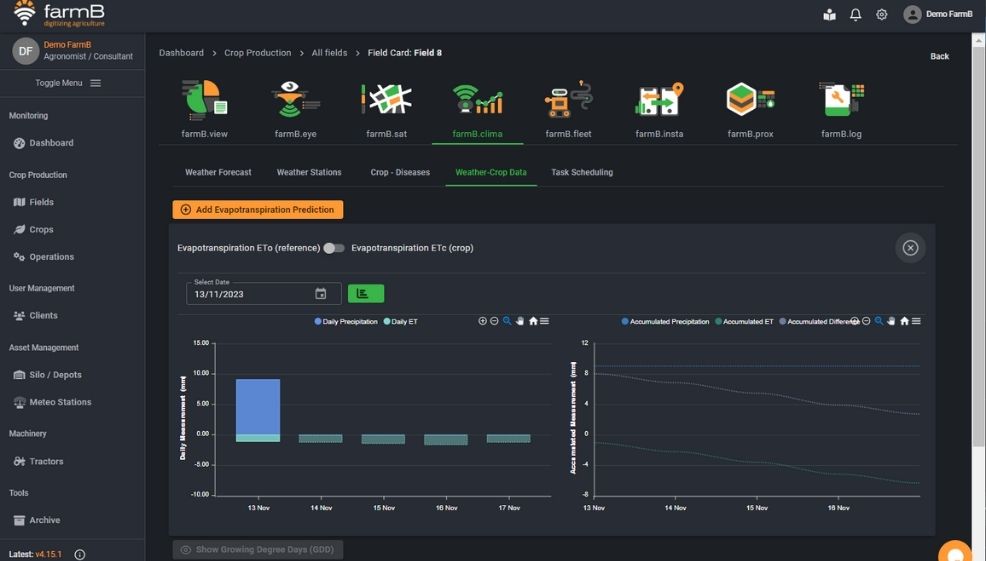The image size is (986, 561).
Task: Toggle Daily ET legend series
Action: [x=401, y=321]
